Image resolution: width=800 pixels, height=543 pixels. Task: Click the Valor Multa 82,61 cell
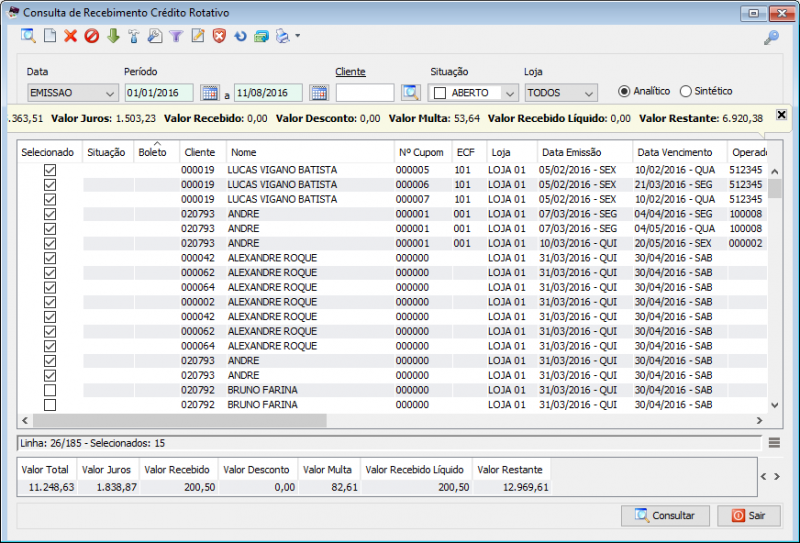330,487
